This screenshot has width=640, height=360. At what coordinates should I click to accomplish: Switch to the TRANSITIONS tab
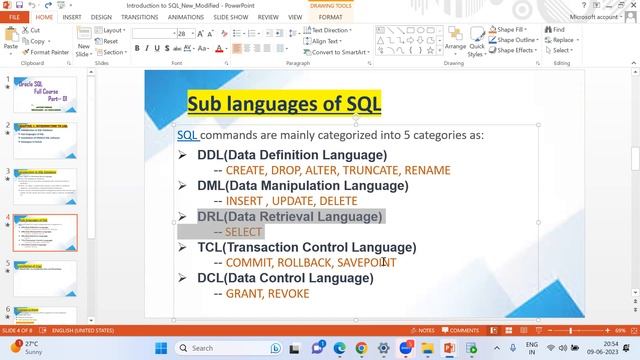tap(140, 17)
